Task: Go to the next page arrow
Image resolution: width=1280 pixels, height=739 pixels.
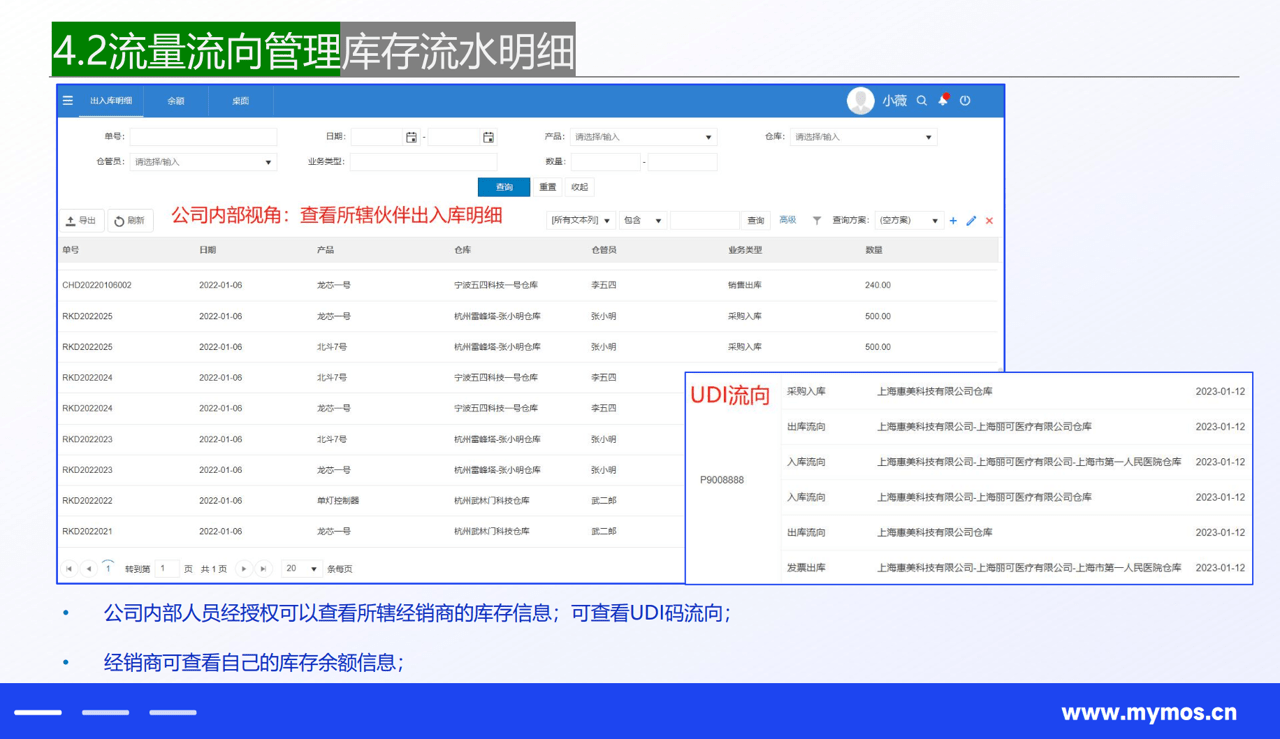Action: [244, 569]
